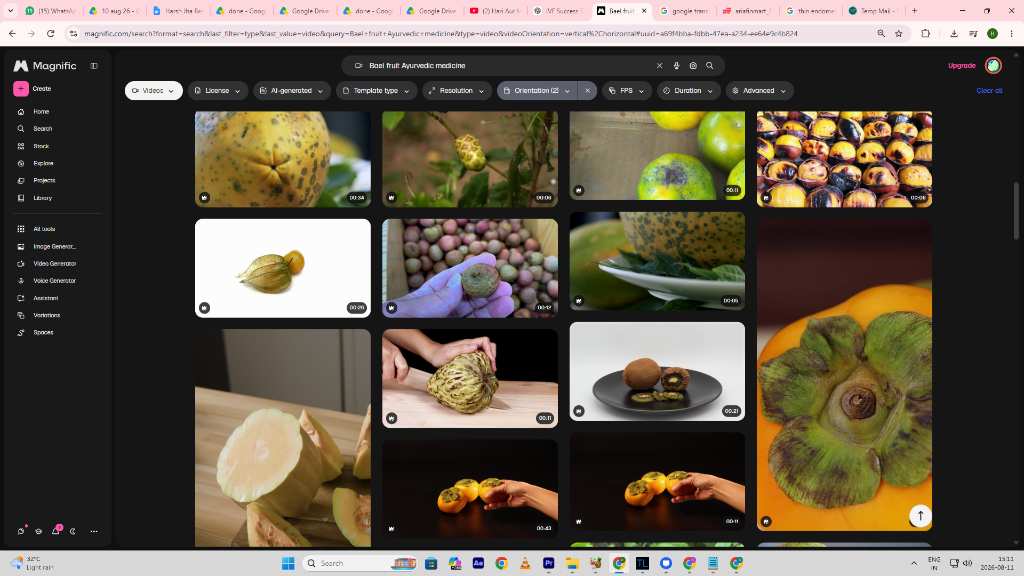The image size is (1024, 576).
Task: Click the Upgrade link
Action: coord(962,66)
